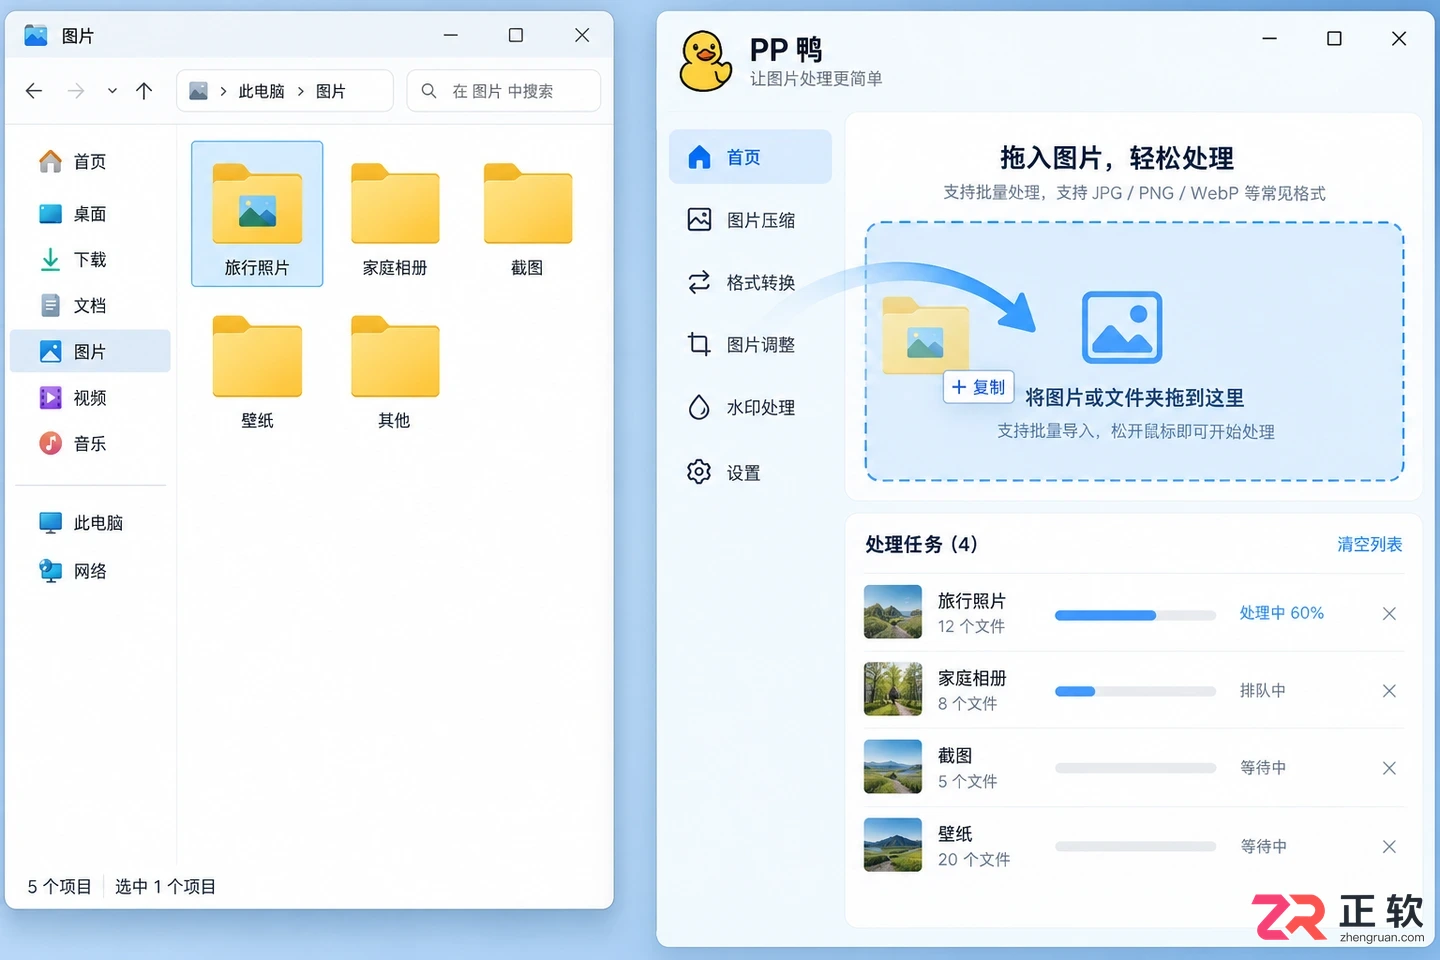Click the 在 图片 中搜索 search box
Screen dimensions: 1440x960
click(504, 91)
